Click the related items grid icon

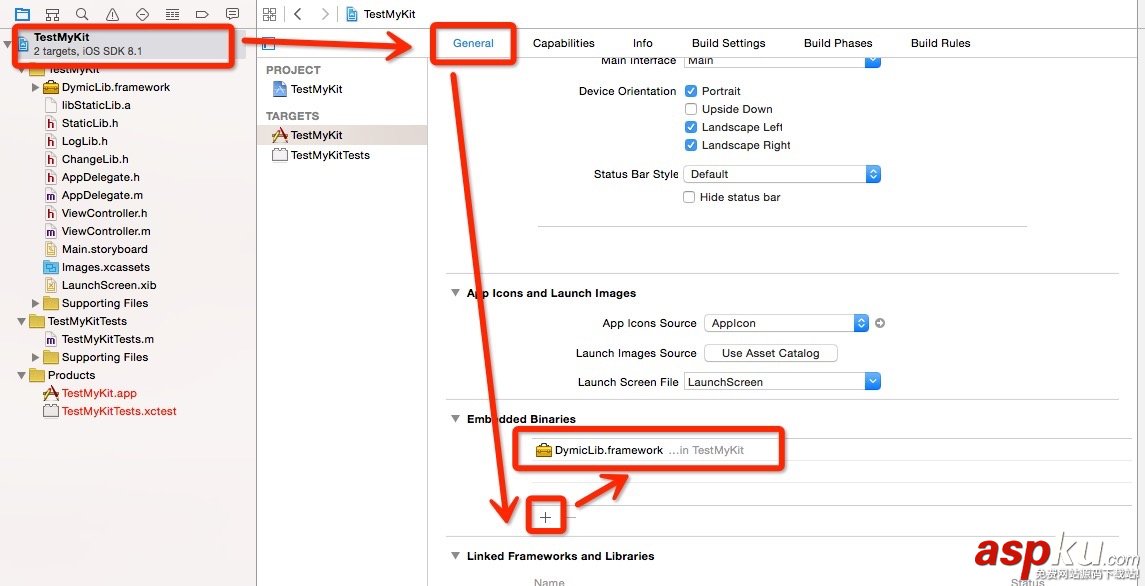269,15
